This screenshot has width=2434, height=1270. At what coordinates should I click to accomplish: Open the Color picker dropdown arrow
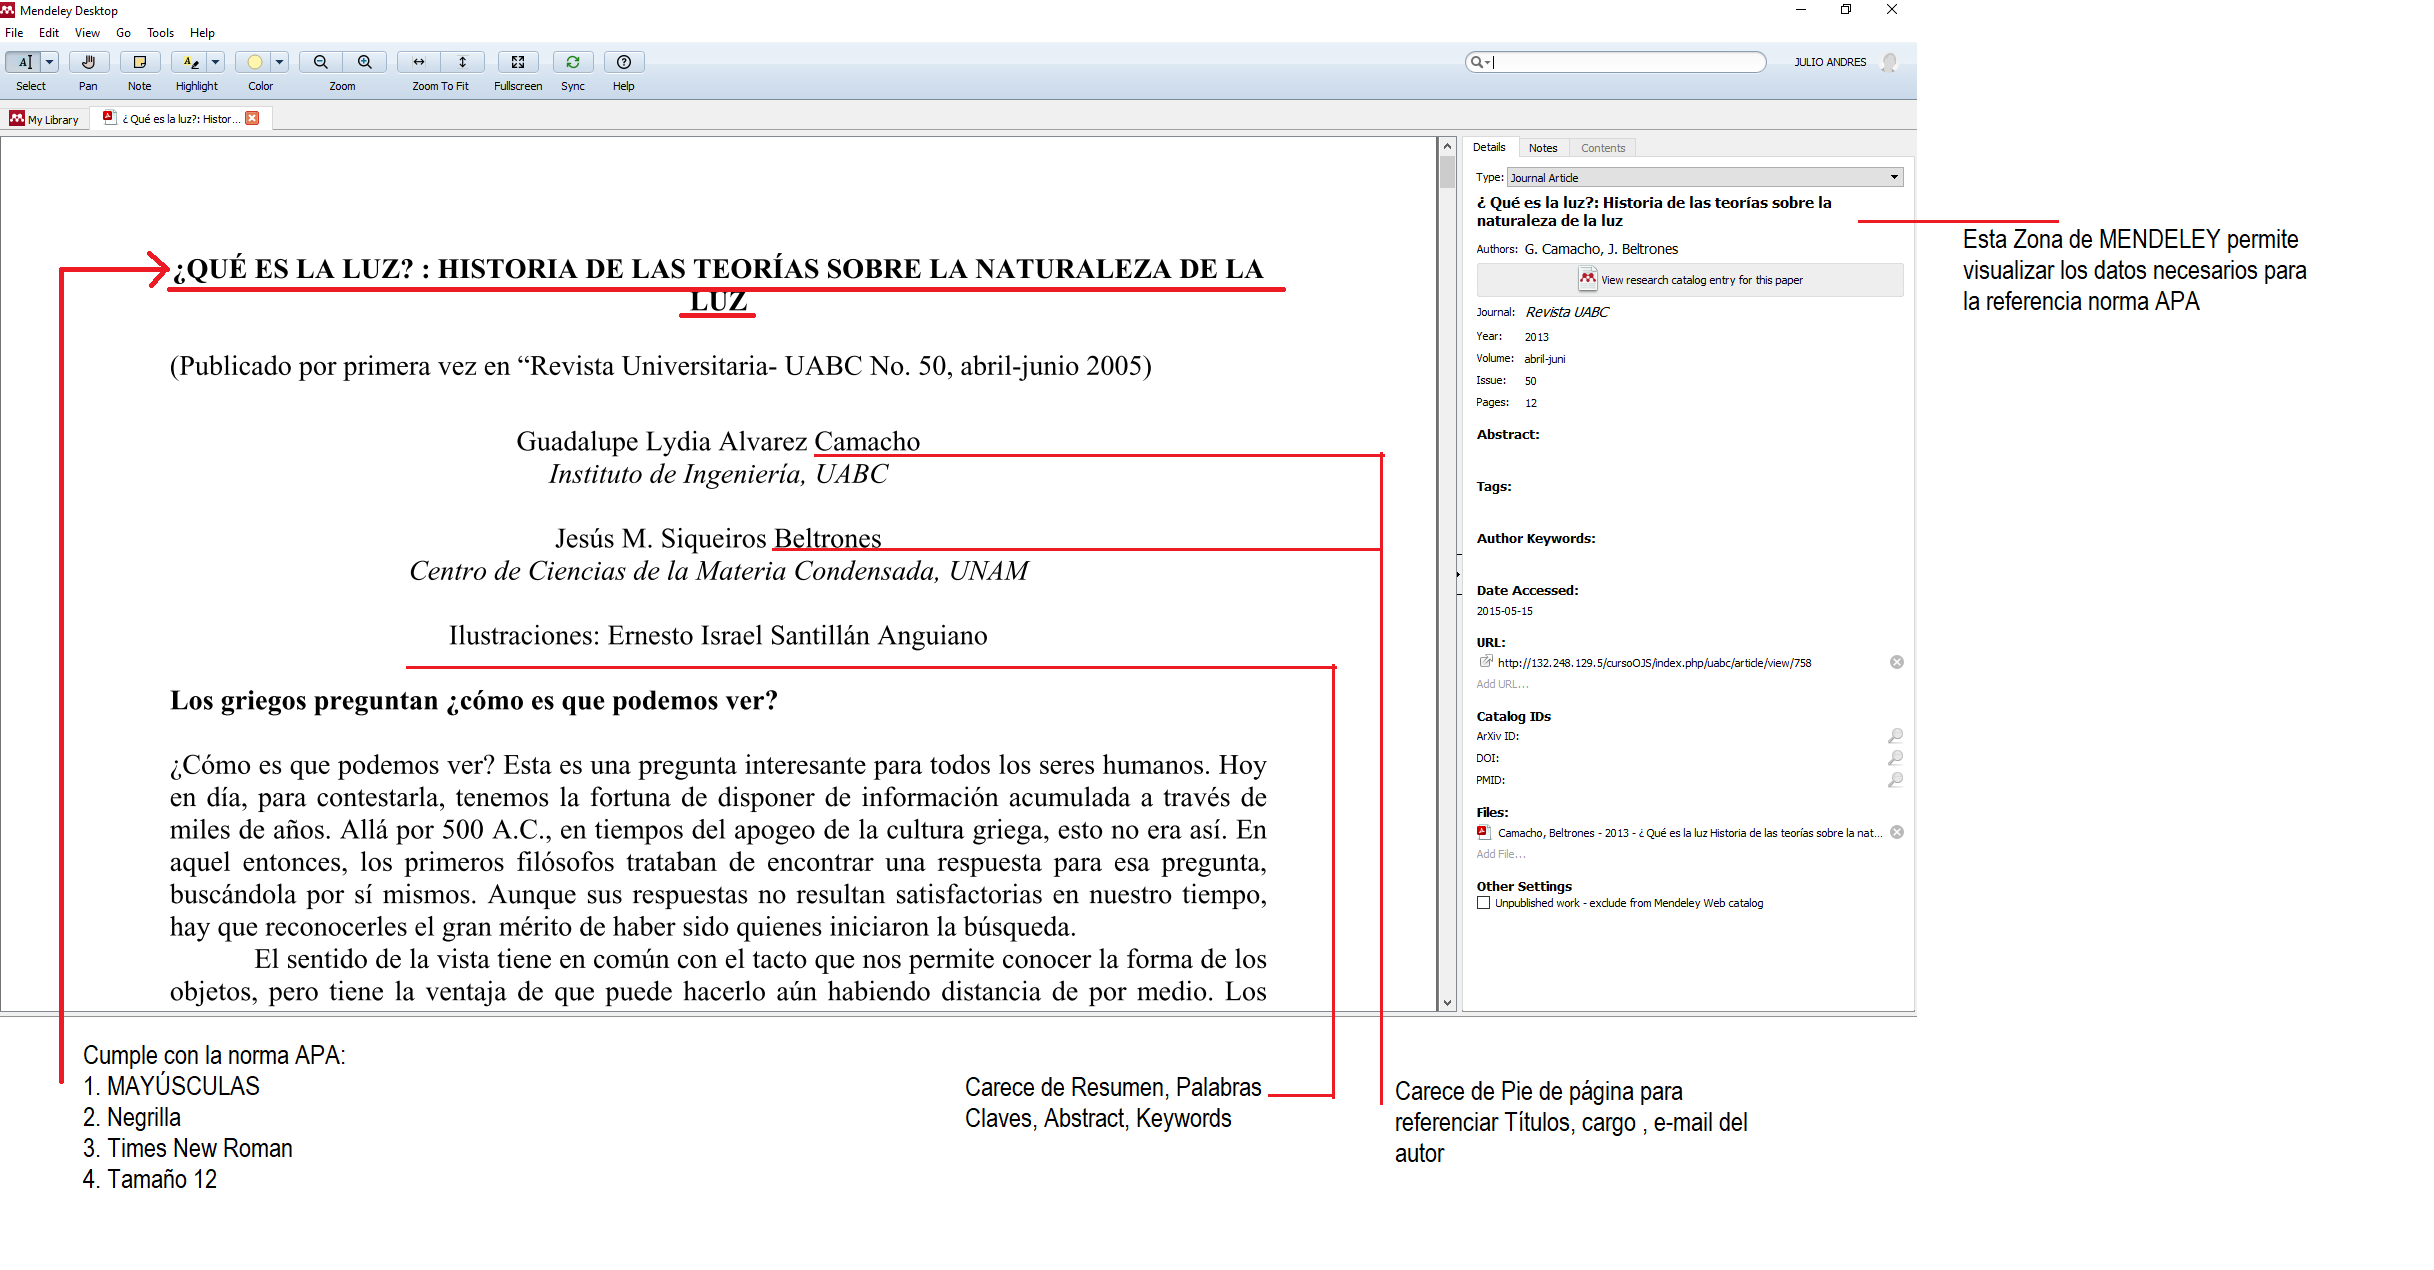279,62
